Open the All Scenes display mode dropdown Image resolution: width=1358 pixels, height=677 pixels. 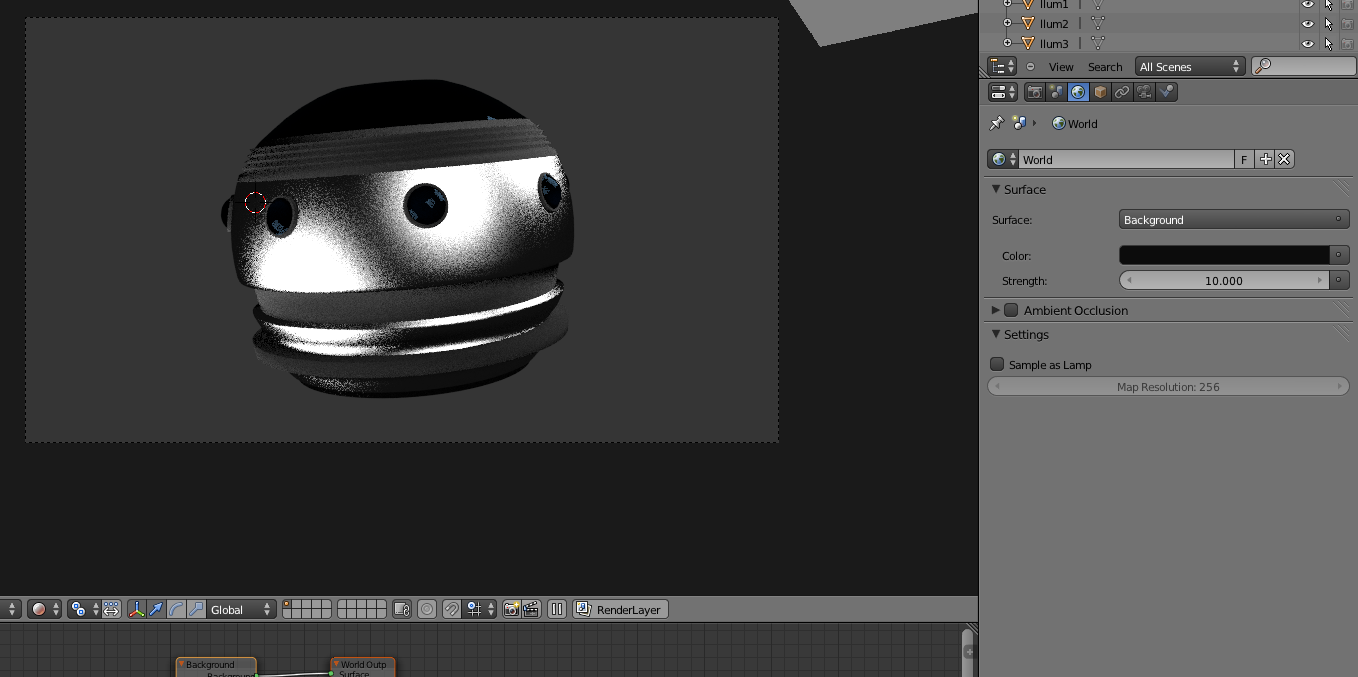coord(1189,67)
